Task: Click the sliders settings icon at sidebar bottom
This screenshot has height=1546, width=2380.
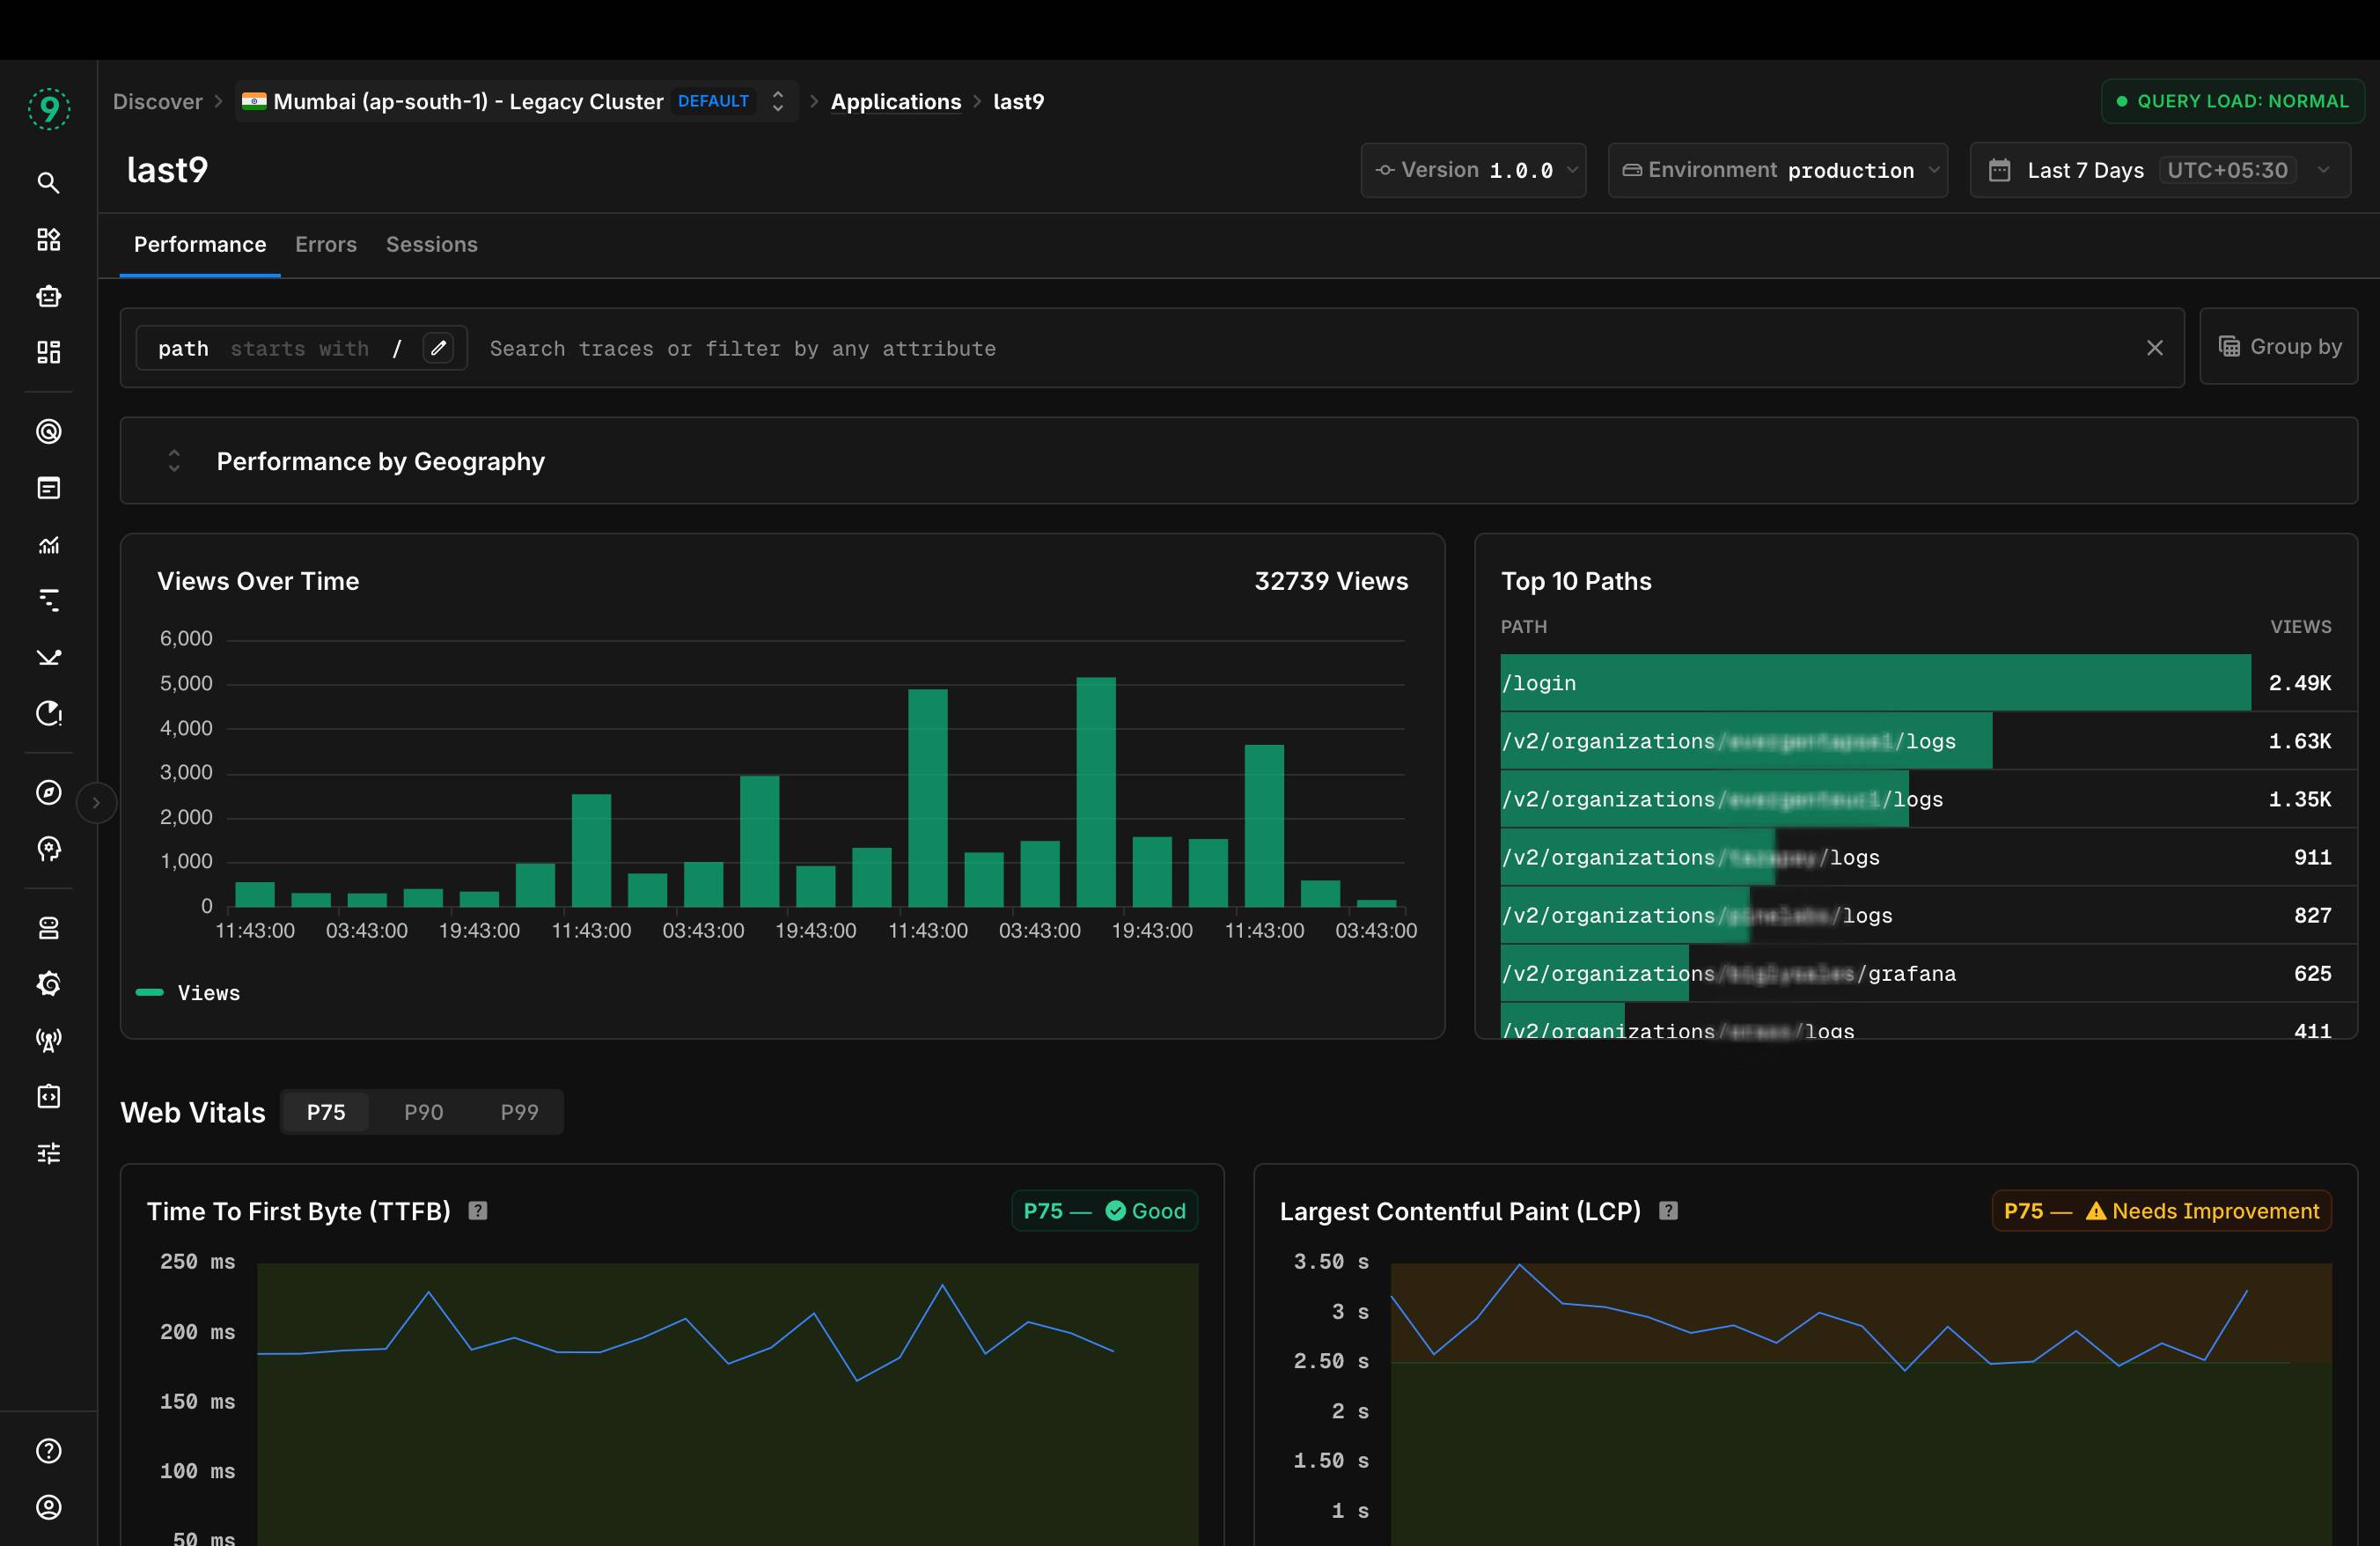Action: (x=48, y=1152)
